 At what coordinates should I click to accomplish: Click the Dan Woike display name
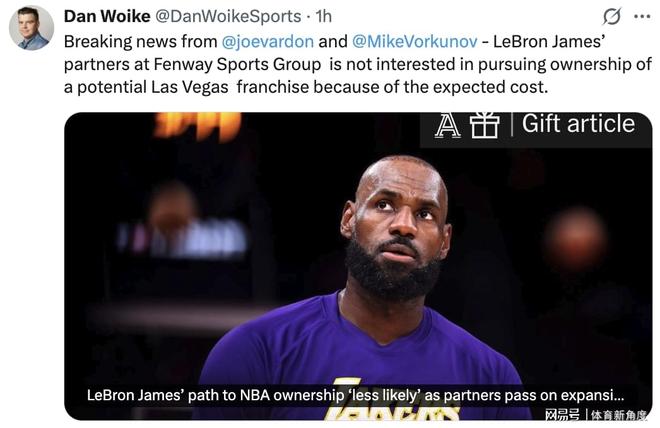click(x=107, y=16)
